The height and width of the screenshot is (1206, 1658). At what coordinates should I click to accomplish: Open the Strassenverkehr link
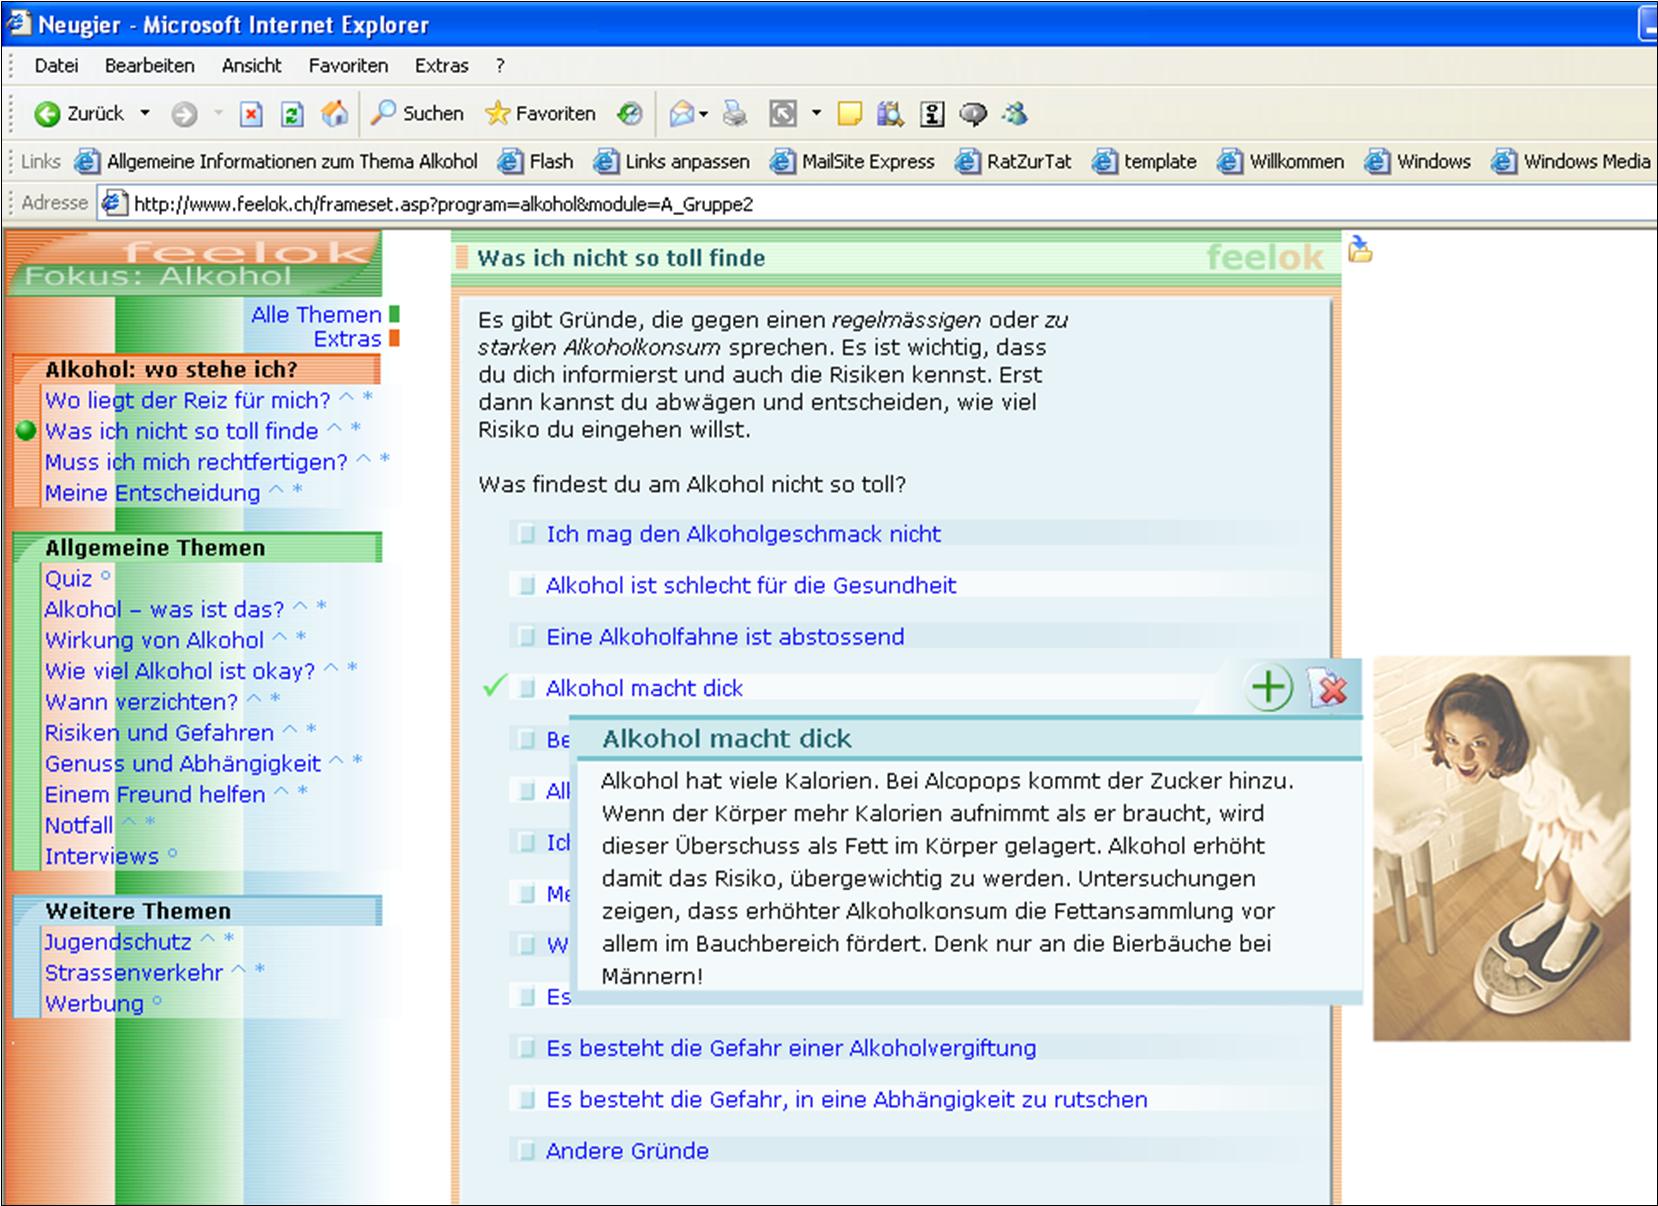(x=134, y=973)
